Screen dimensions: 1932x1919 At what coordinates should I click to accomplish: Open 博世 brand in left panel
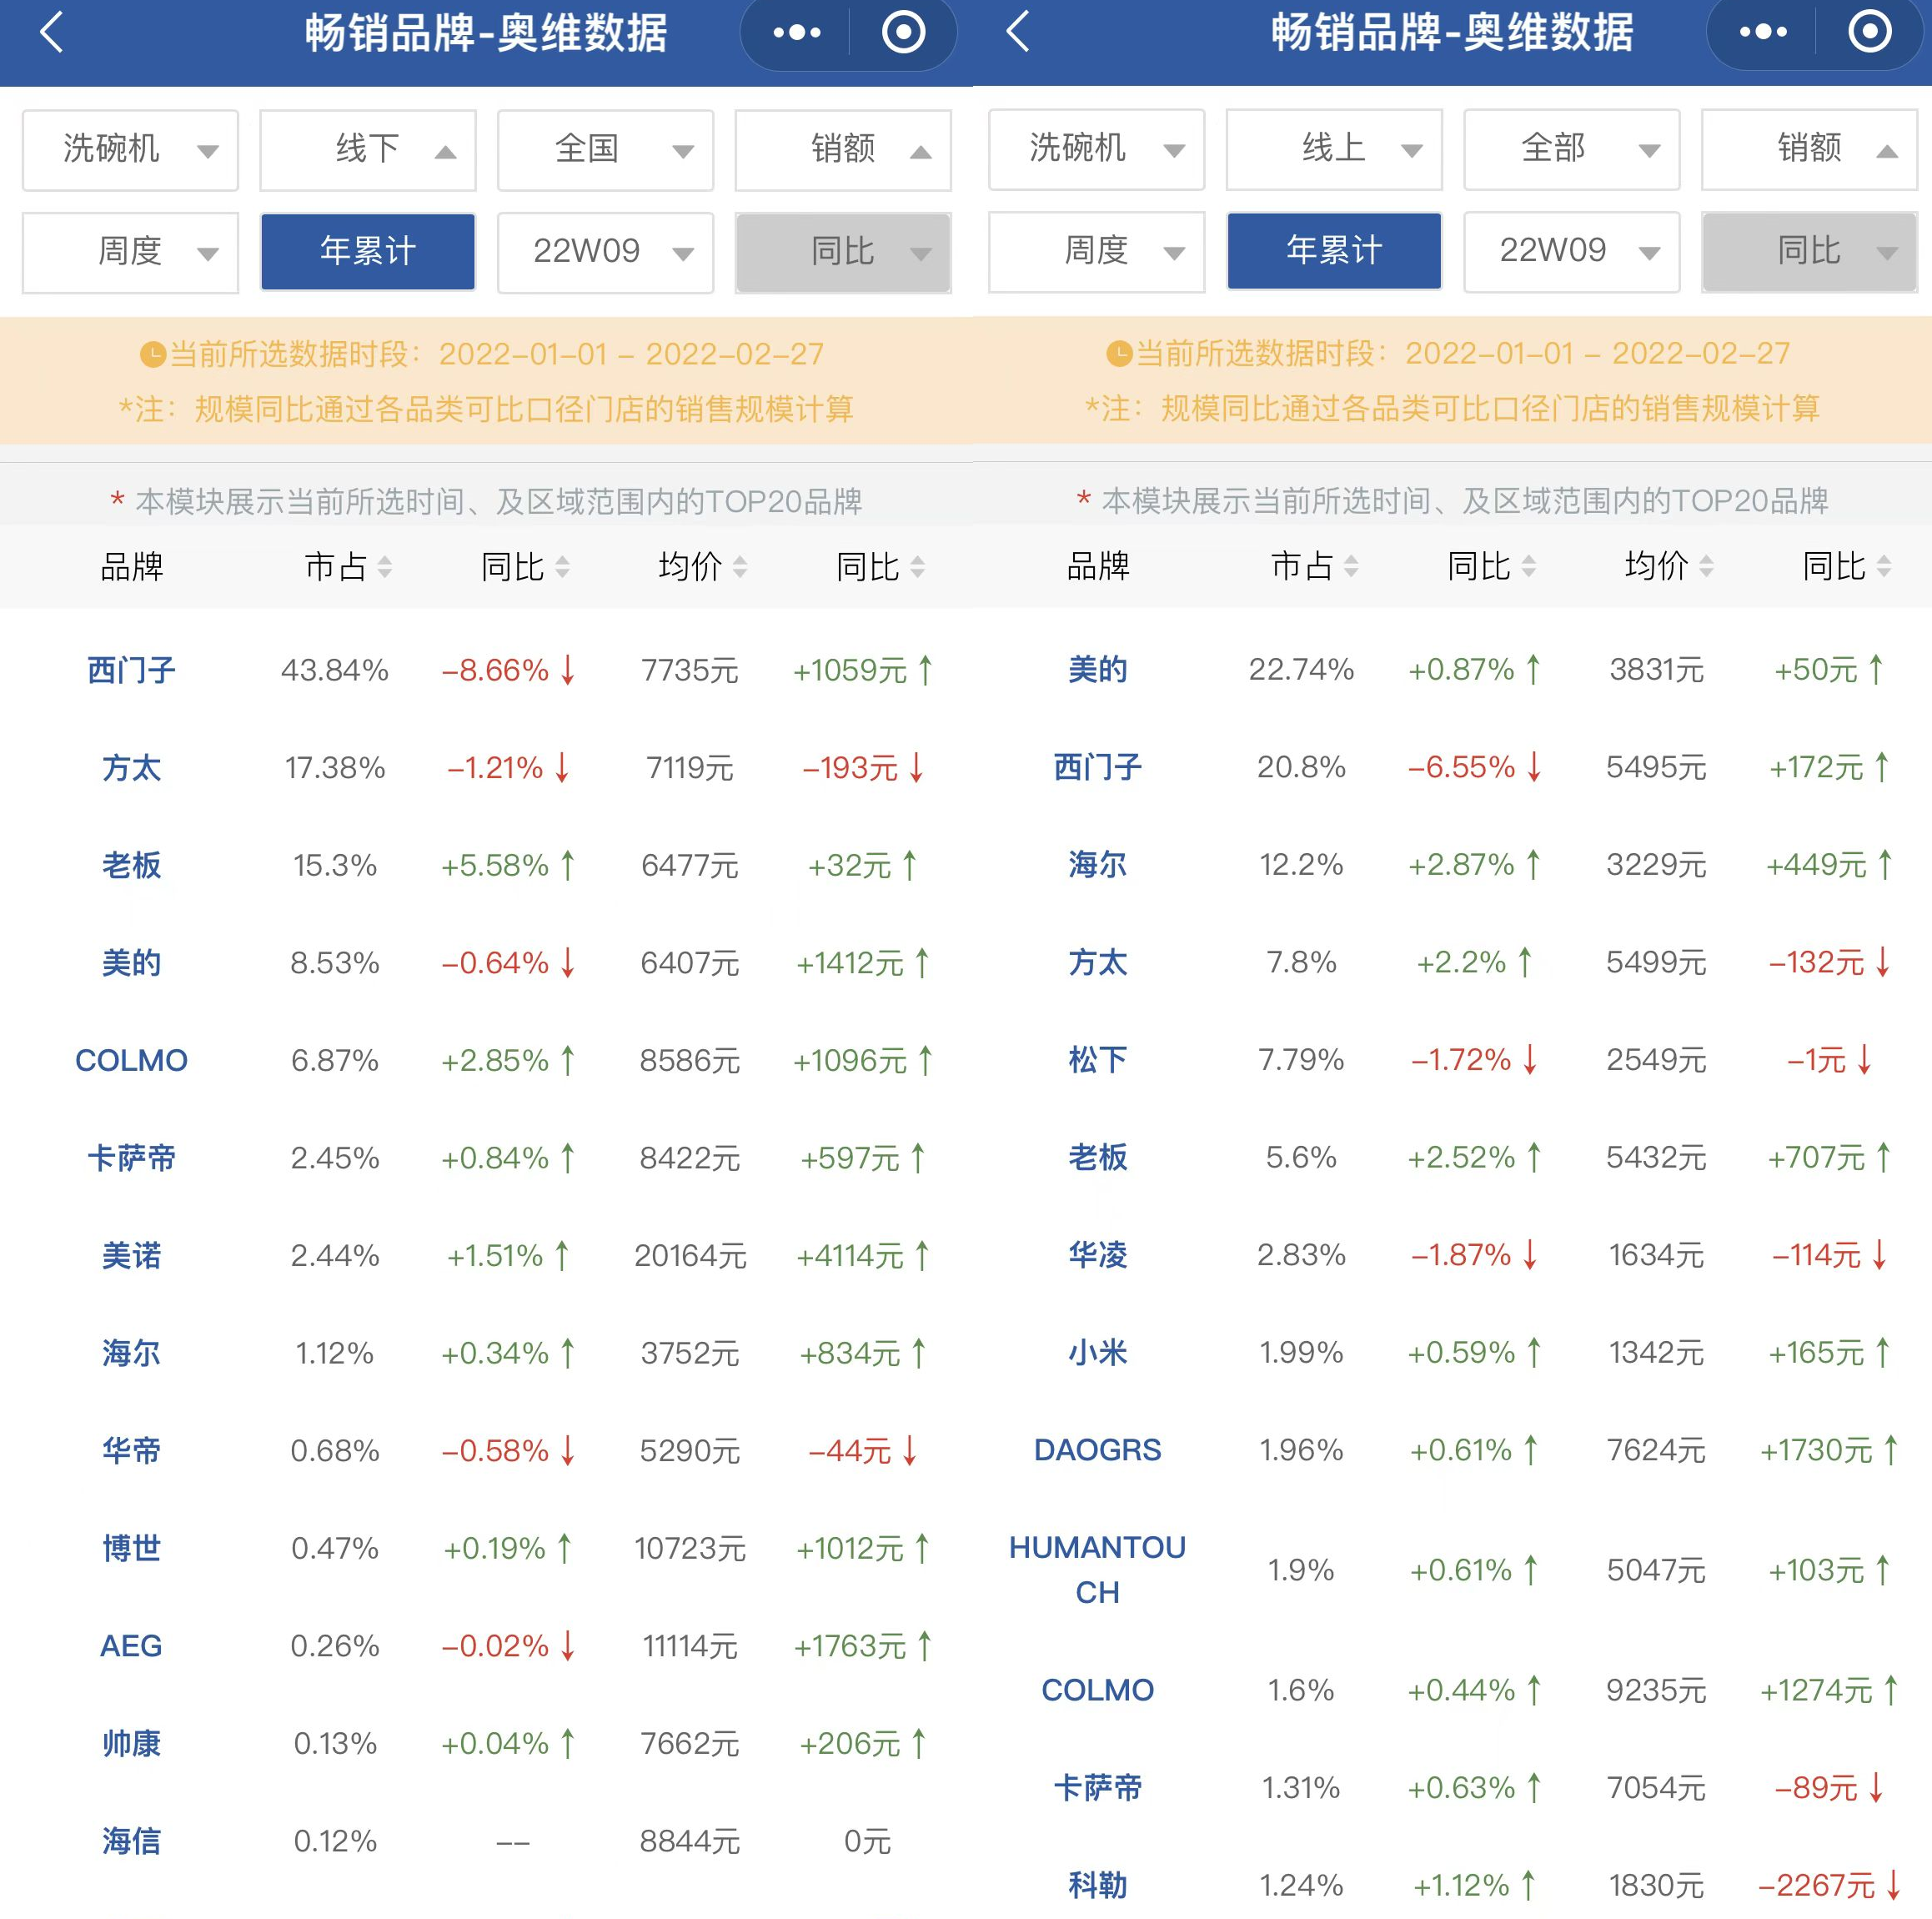(x=131, y=1548)
